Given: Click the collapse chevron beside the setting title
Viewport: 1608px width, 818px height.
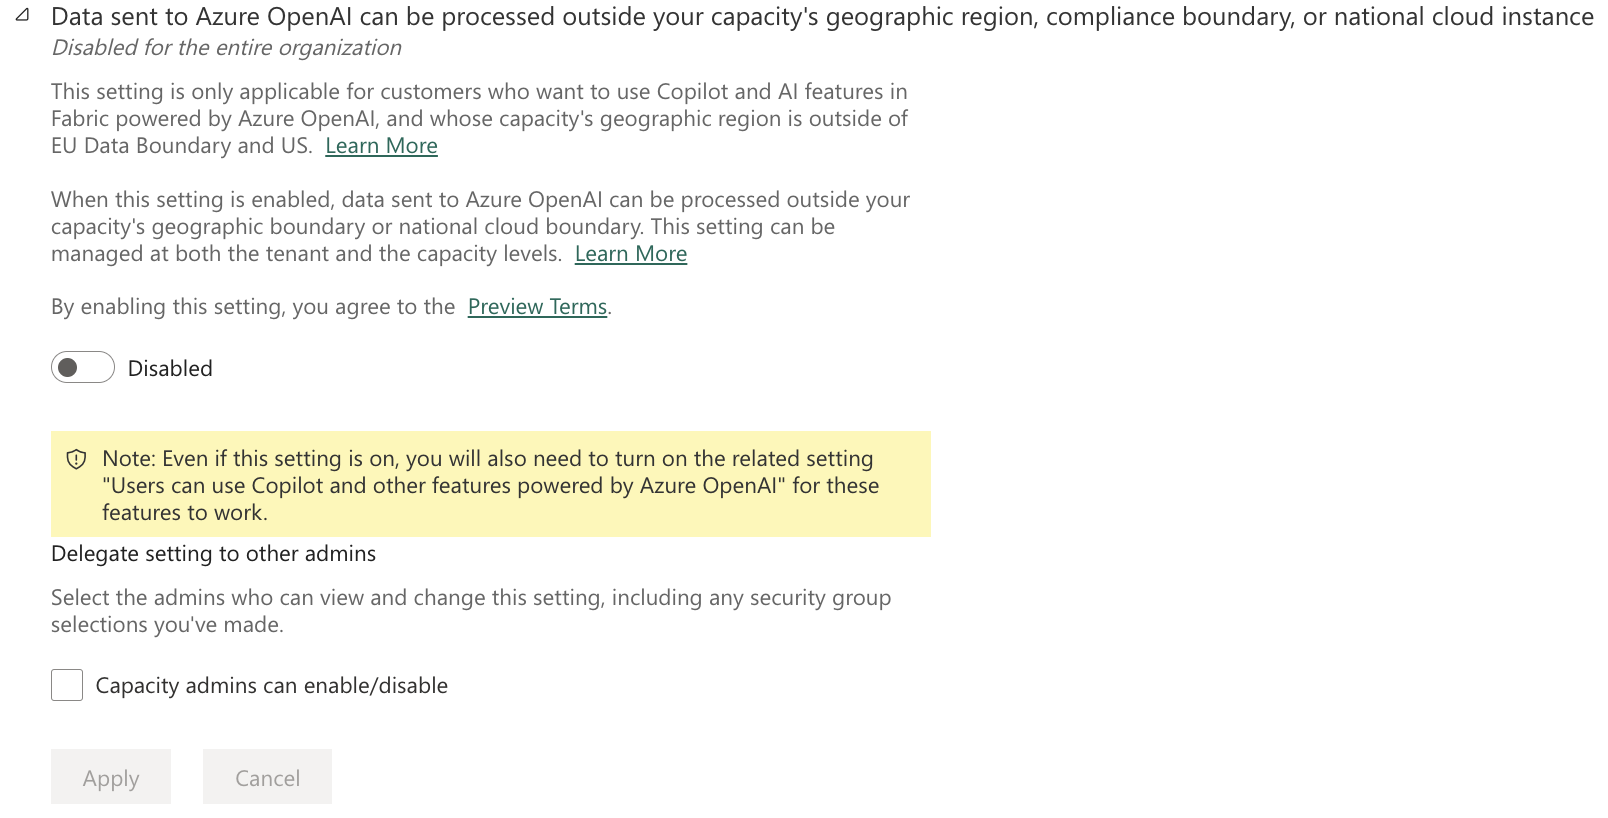Looking at the screenshot, I should click(x=21, y=16).
